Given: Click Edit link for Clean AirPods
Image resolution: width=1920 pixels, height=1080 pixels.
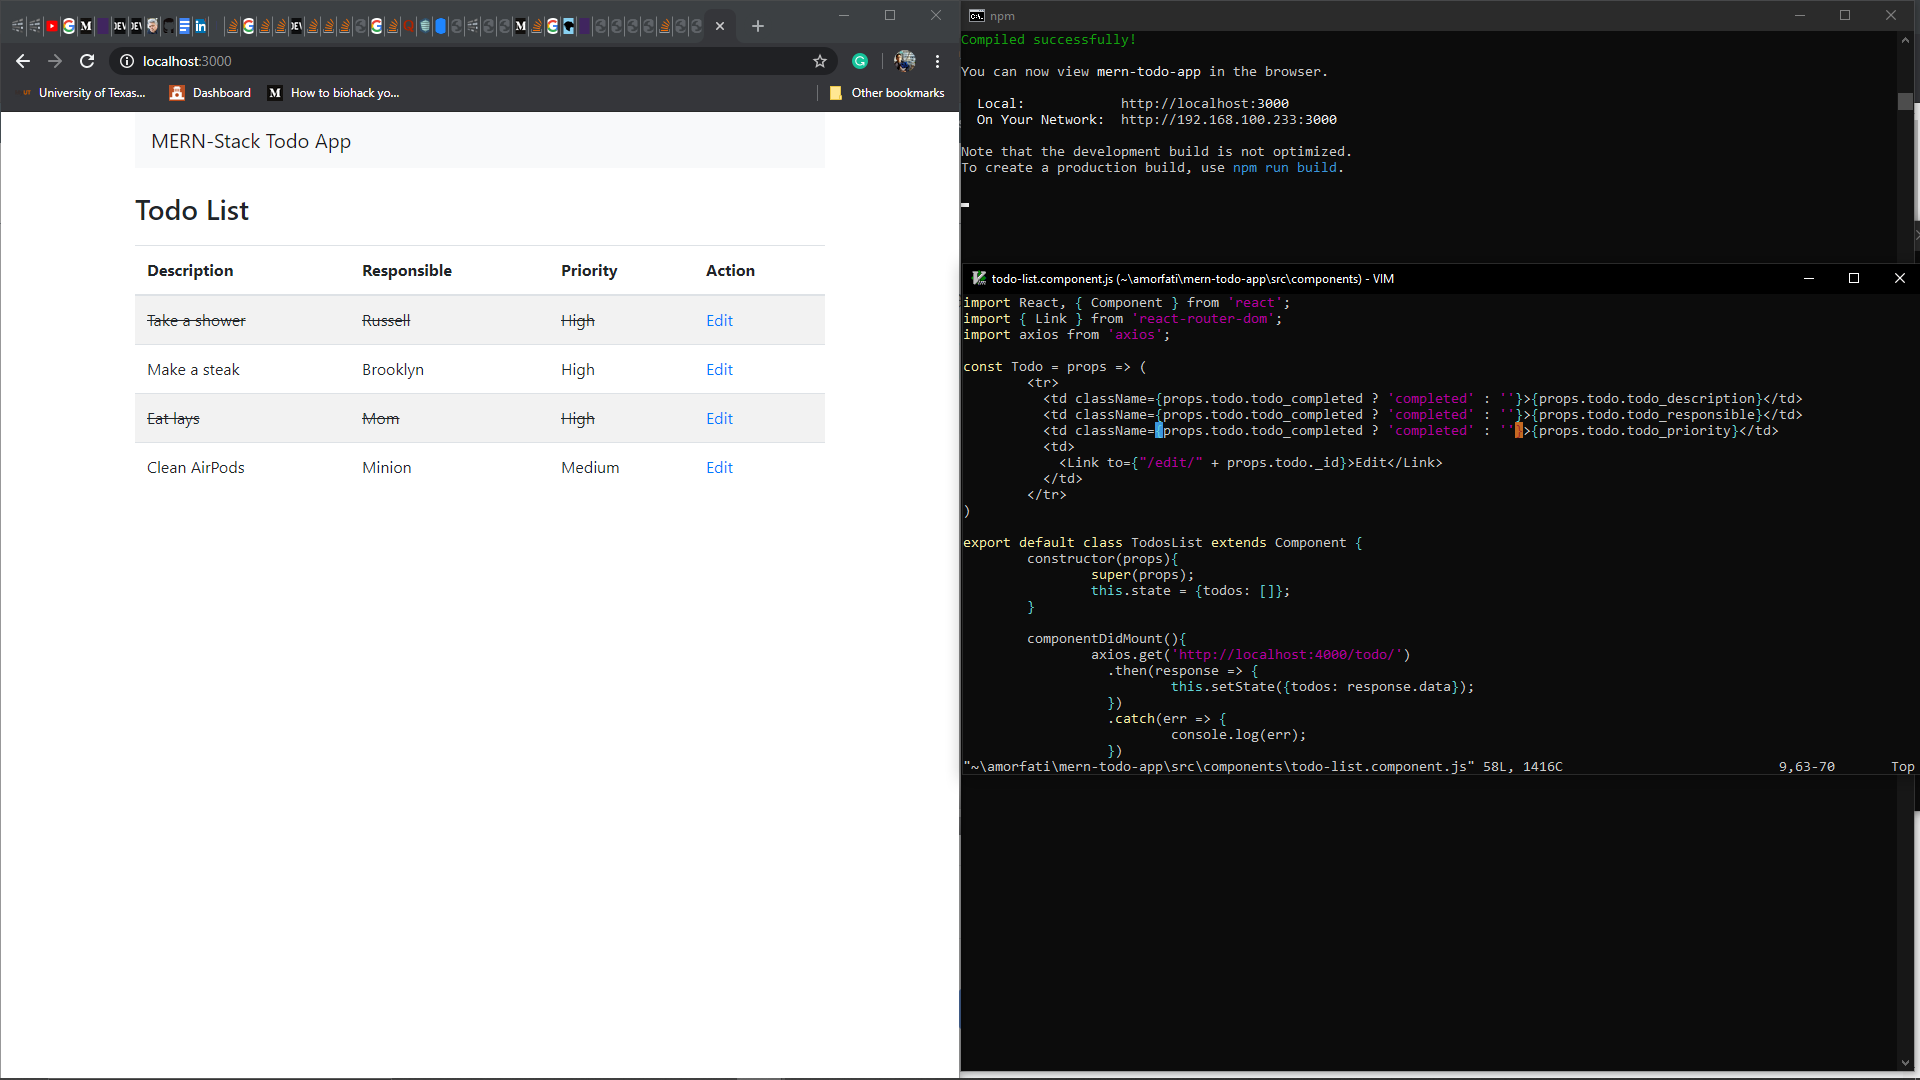Looking at the screenshot, I should click(x=719, y=467).
